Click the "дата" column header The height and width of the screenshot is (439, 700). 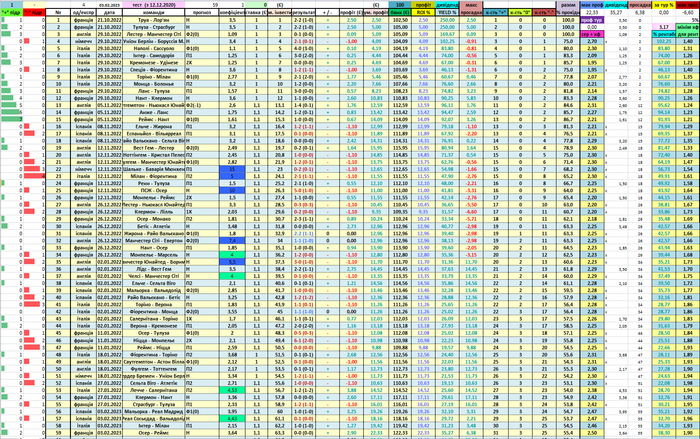(x=109, y=13)
